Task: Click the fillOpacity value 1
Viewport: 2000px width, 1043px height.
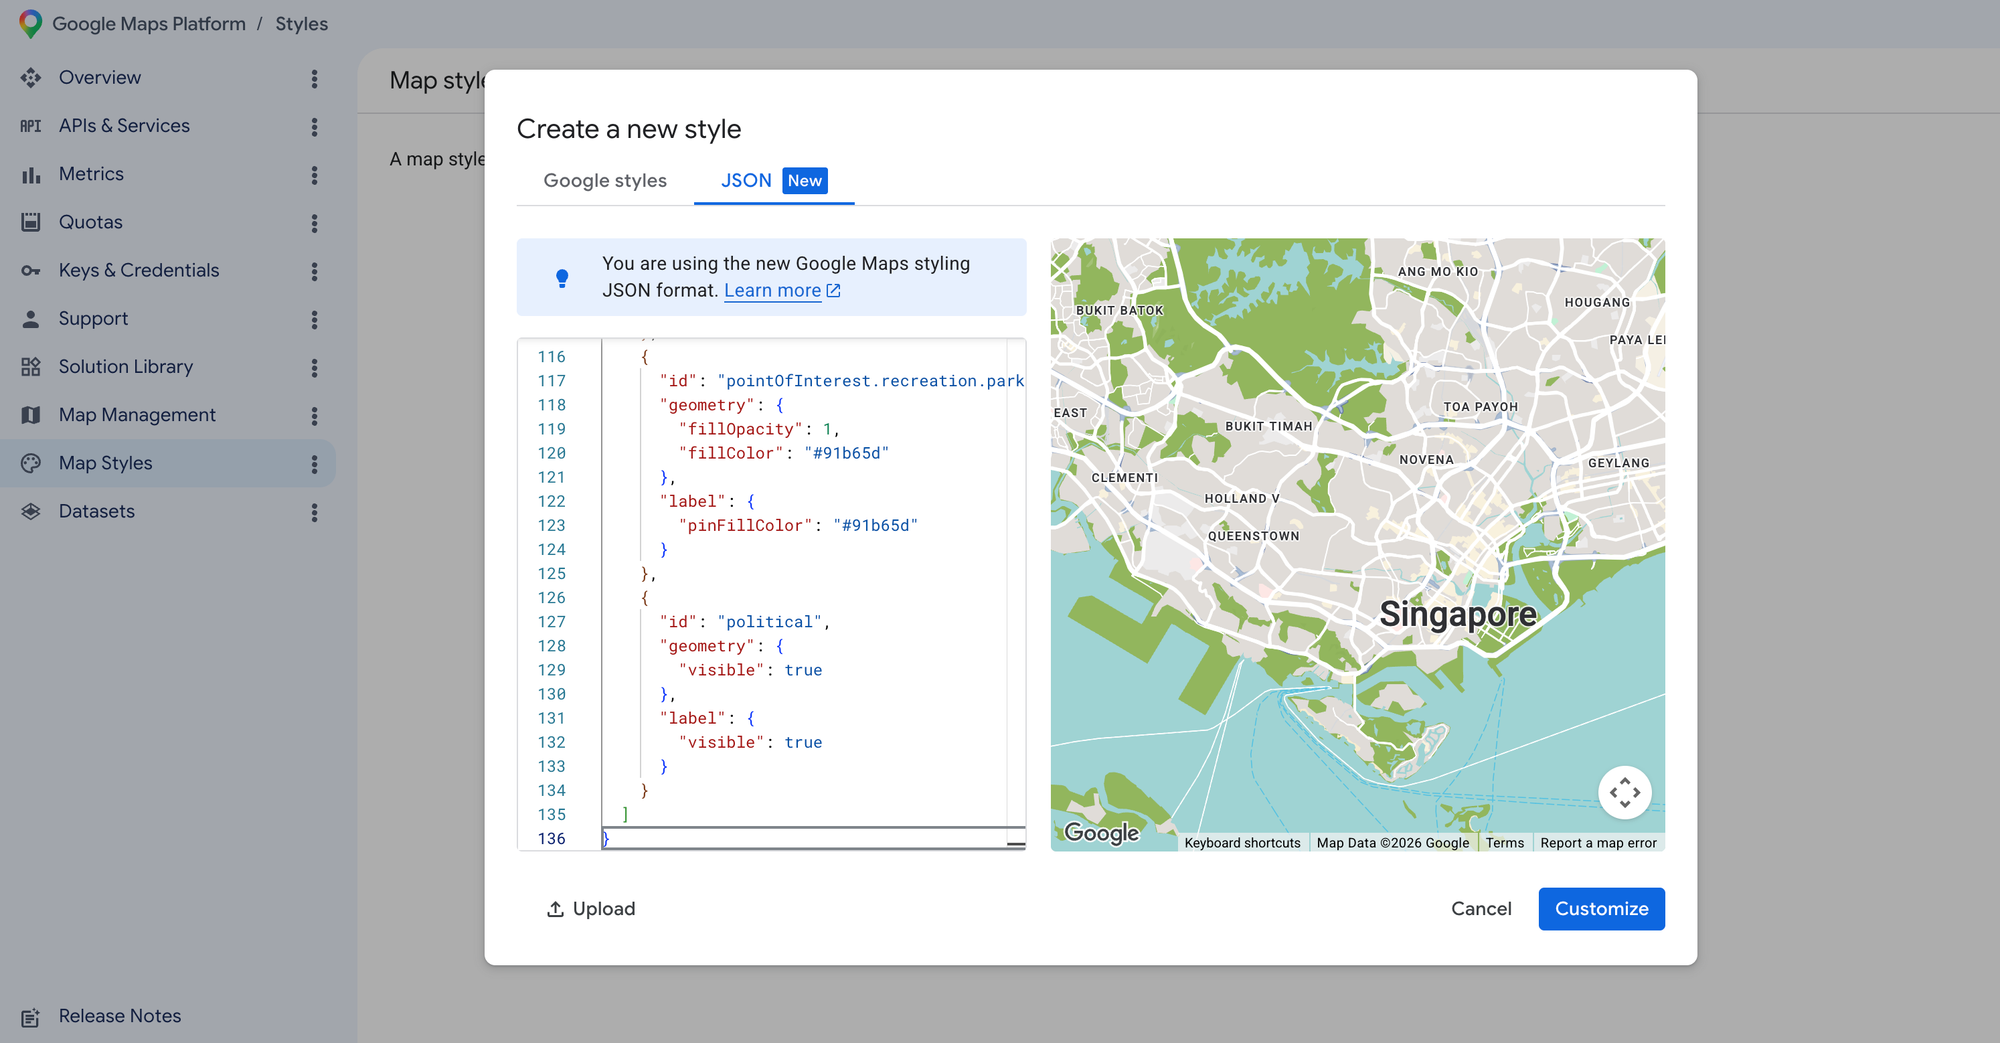Action: (x=827, y=429)
